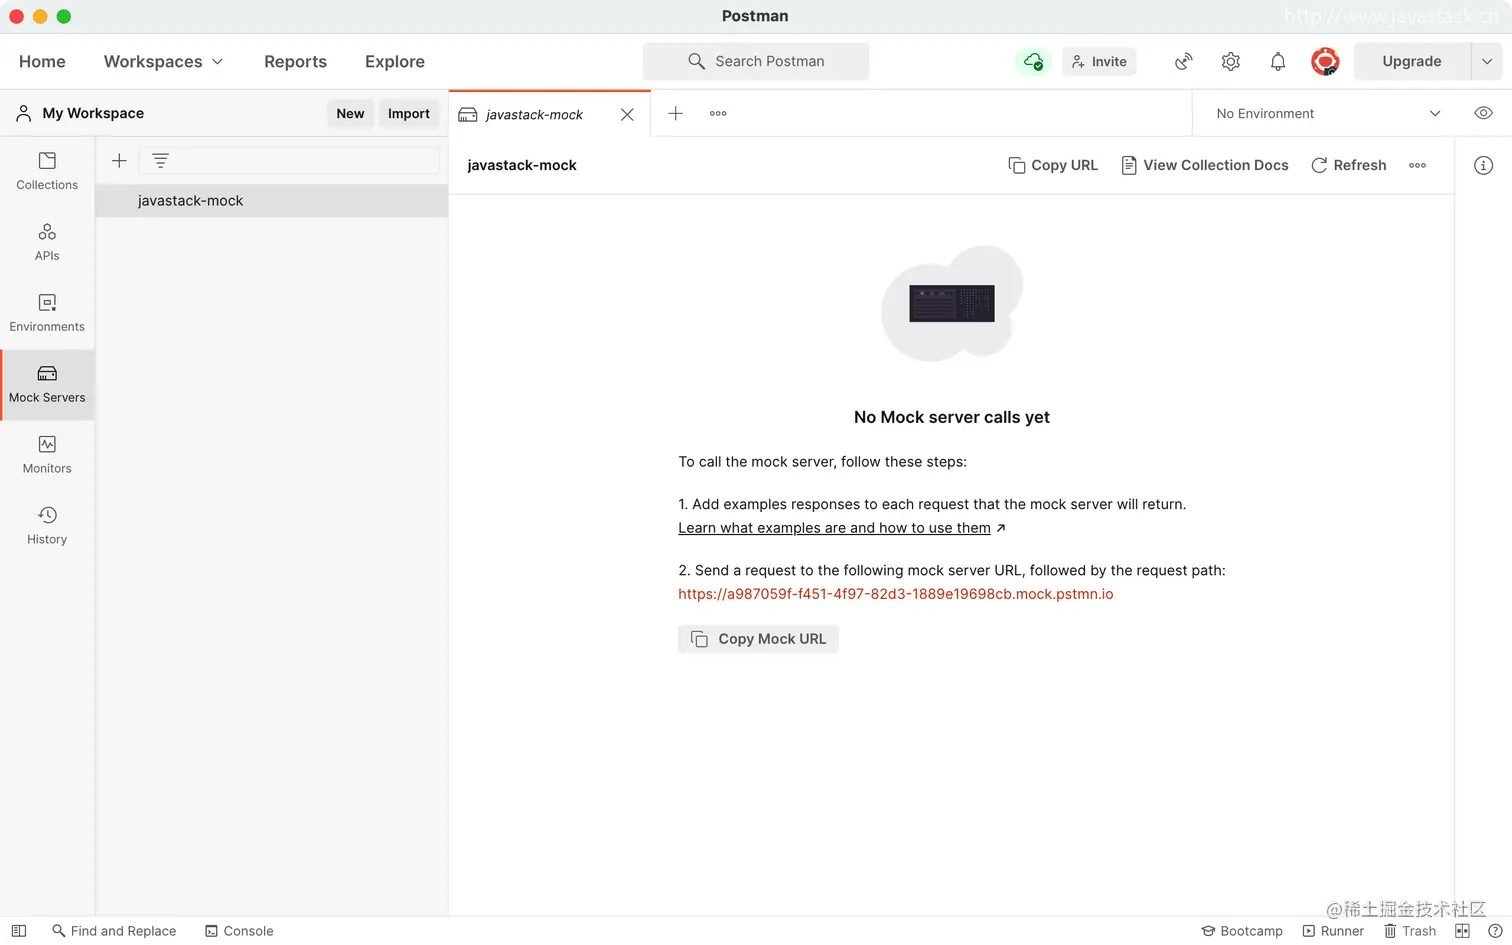Click the sidebar filter input field
Screen dimensions: 1512x945
tap(289, 161)
